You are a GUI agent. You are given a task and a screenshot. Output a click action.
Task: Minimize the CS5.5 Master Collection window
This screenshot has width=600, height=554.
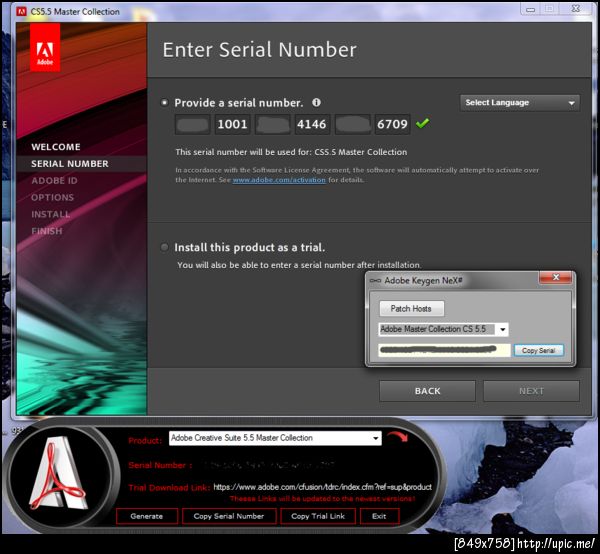pos(530,9)
